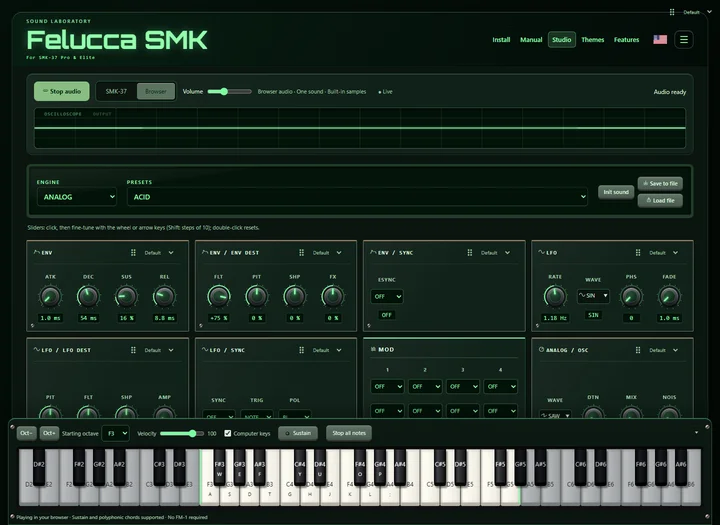Click the US flag language icon
This screenshot has width=720, height=525.
point(660,40)
